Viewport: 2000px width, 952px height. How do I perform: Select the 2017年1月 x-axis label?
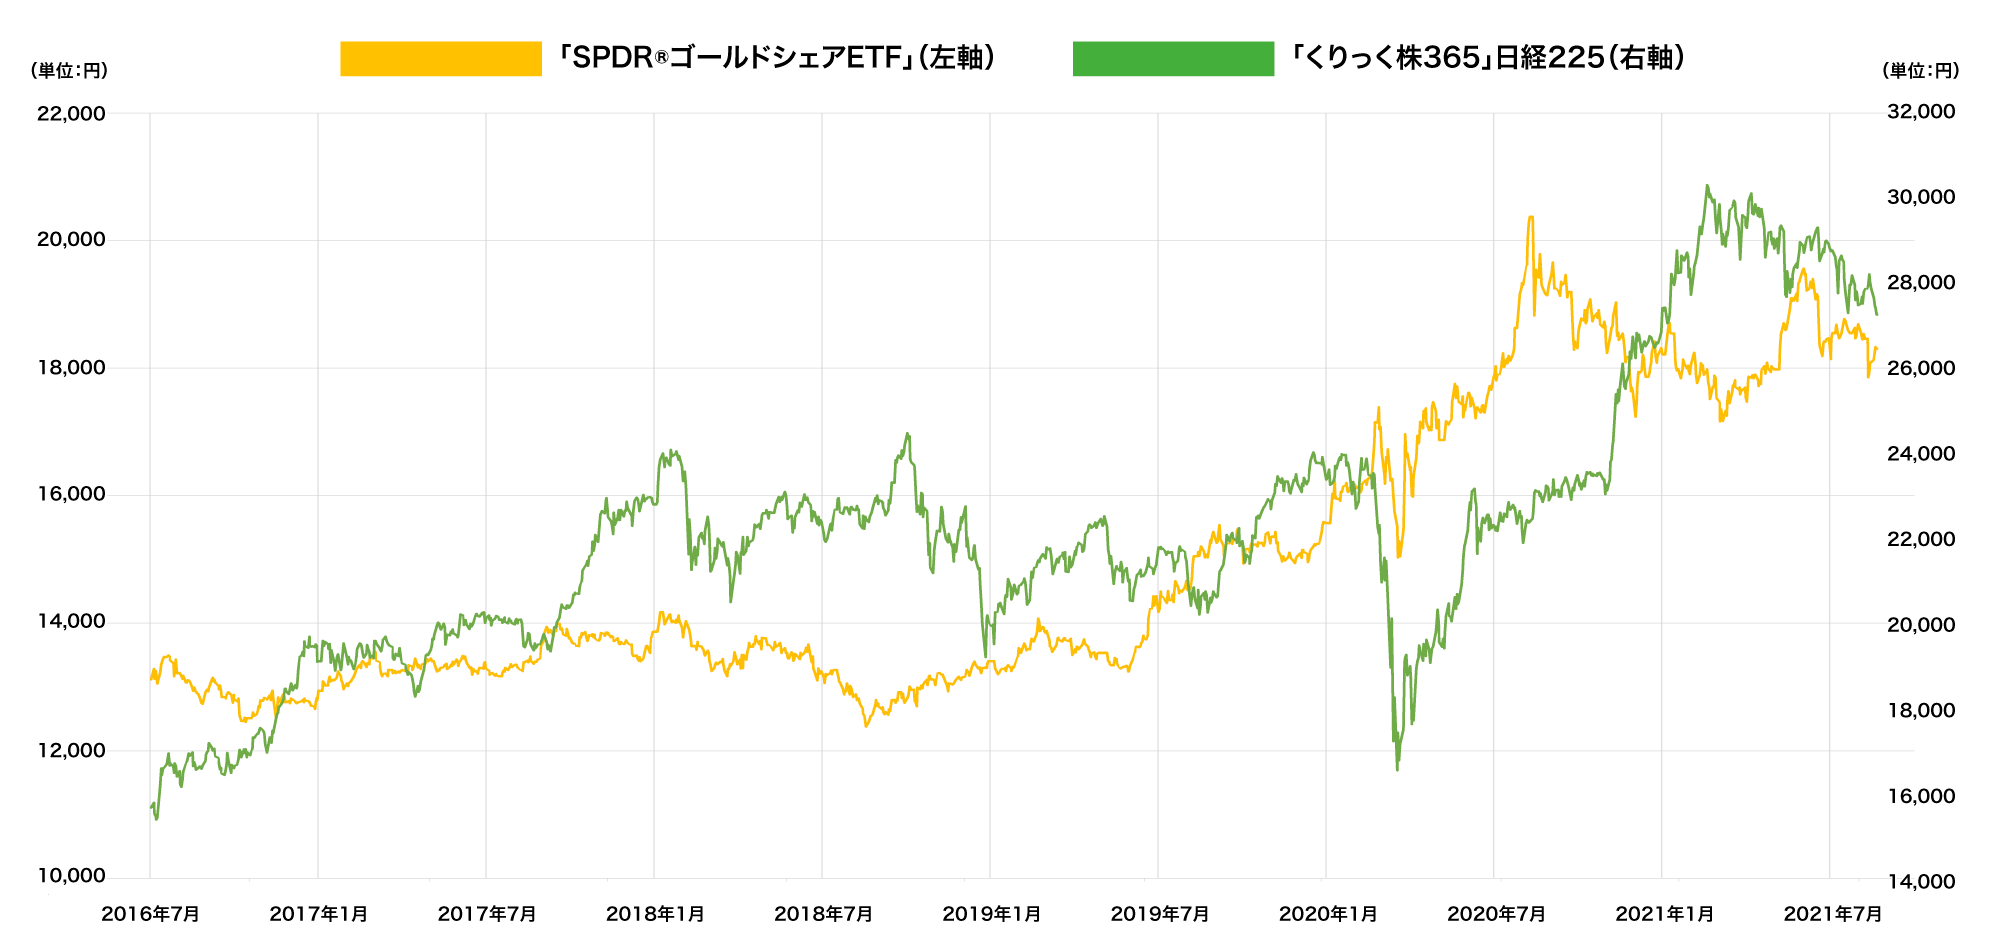click(x=319, y=914)
